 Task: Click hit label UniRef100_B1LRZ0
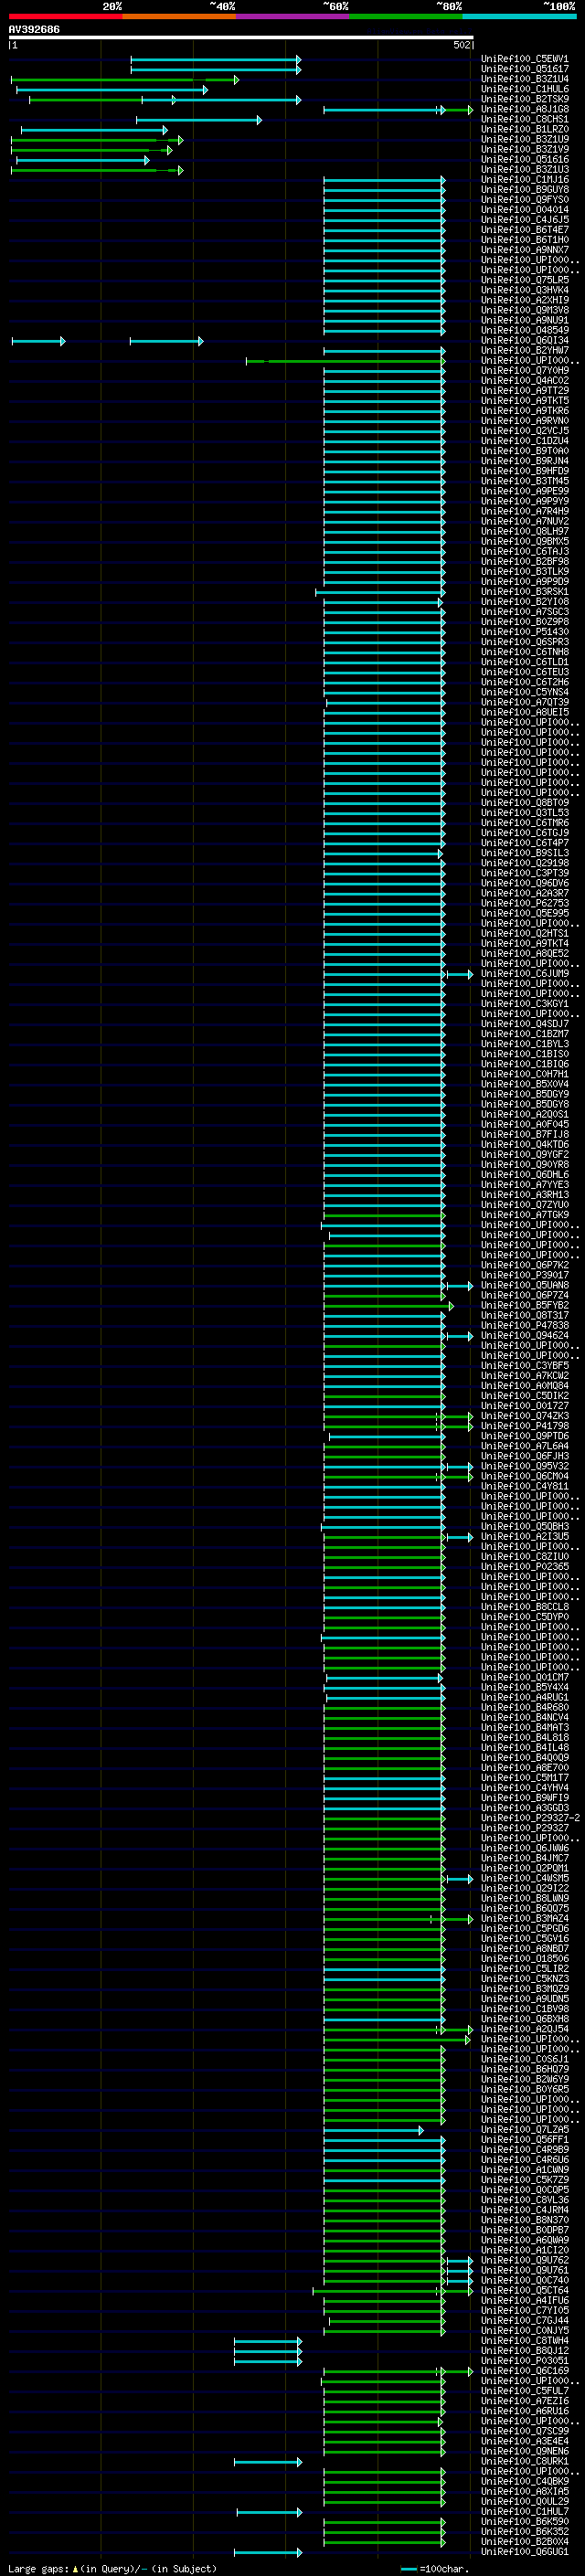[524, 130]
